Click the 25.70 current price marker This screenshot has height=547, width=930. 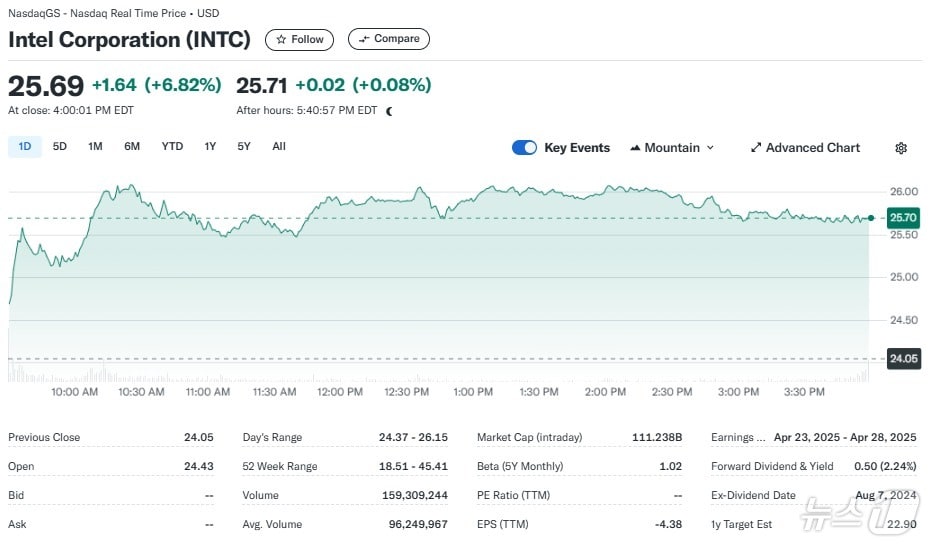(x=903, y=217)
